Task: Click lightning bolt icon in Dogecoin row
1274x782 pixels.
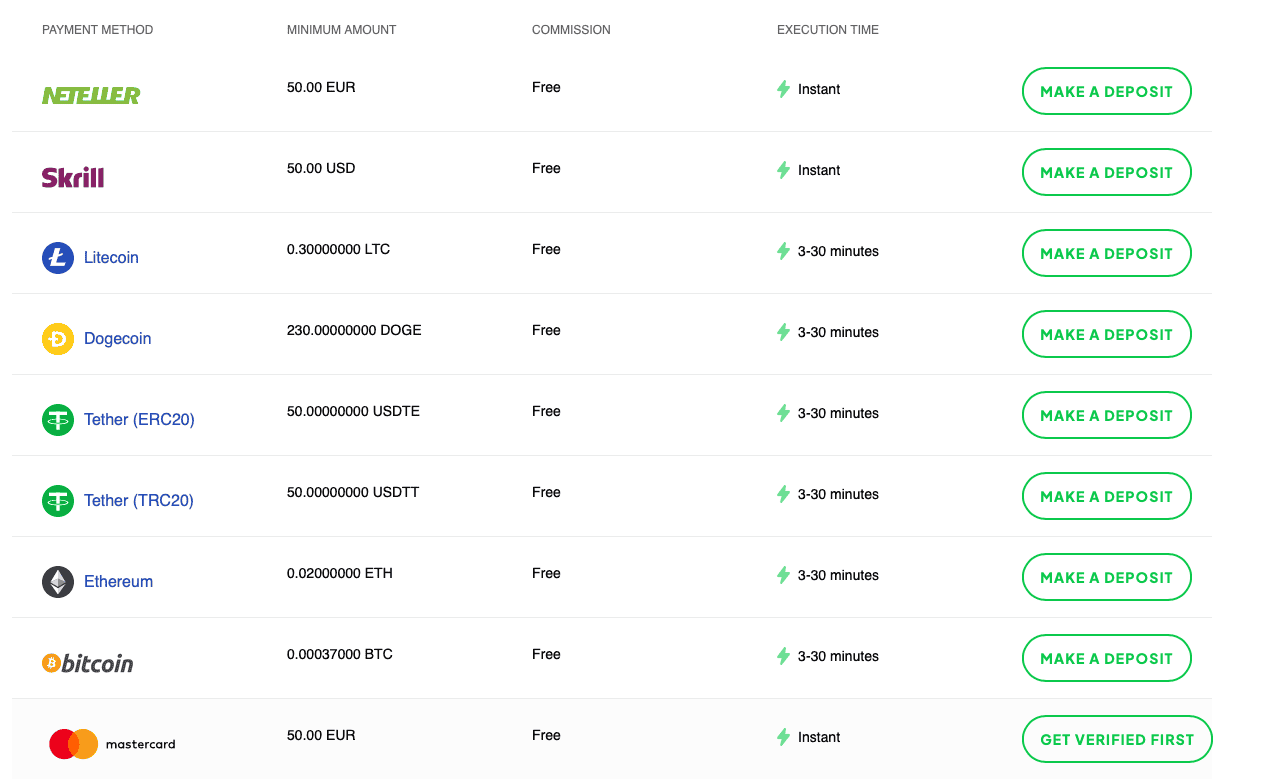Action: 784,332
